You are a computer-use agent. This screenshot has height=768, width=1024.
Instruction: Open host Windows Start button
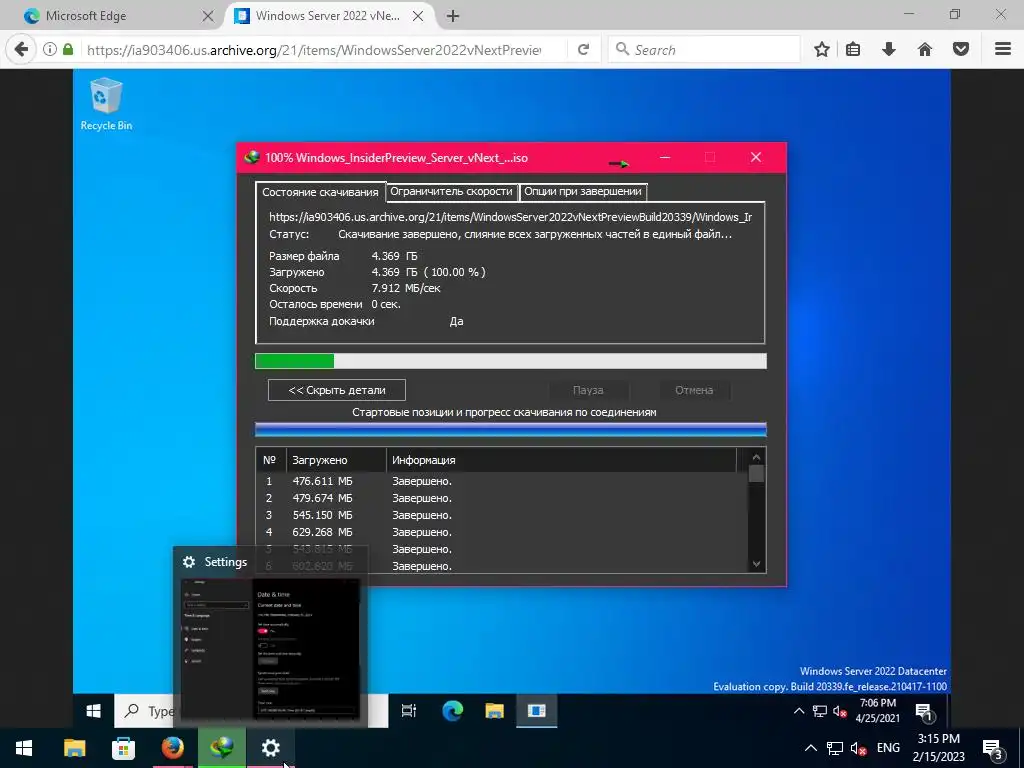click(x=24, y=748)
